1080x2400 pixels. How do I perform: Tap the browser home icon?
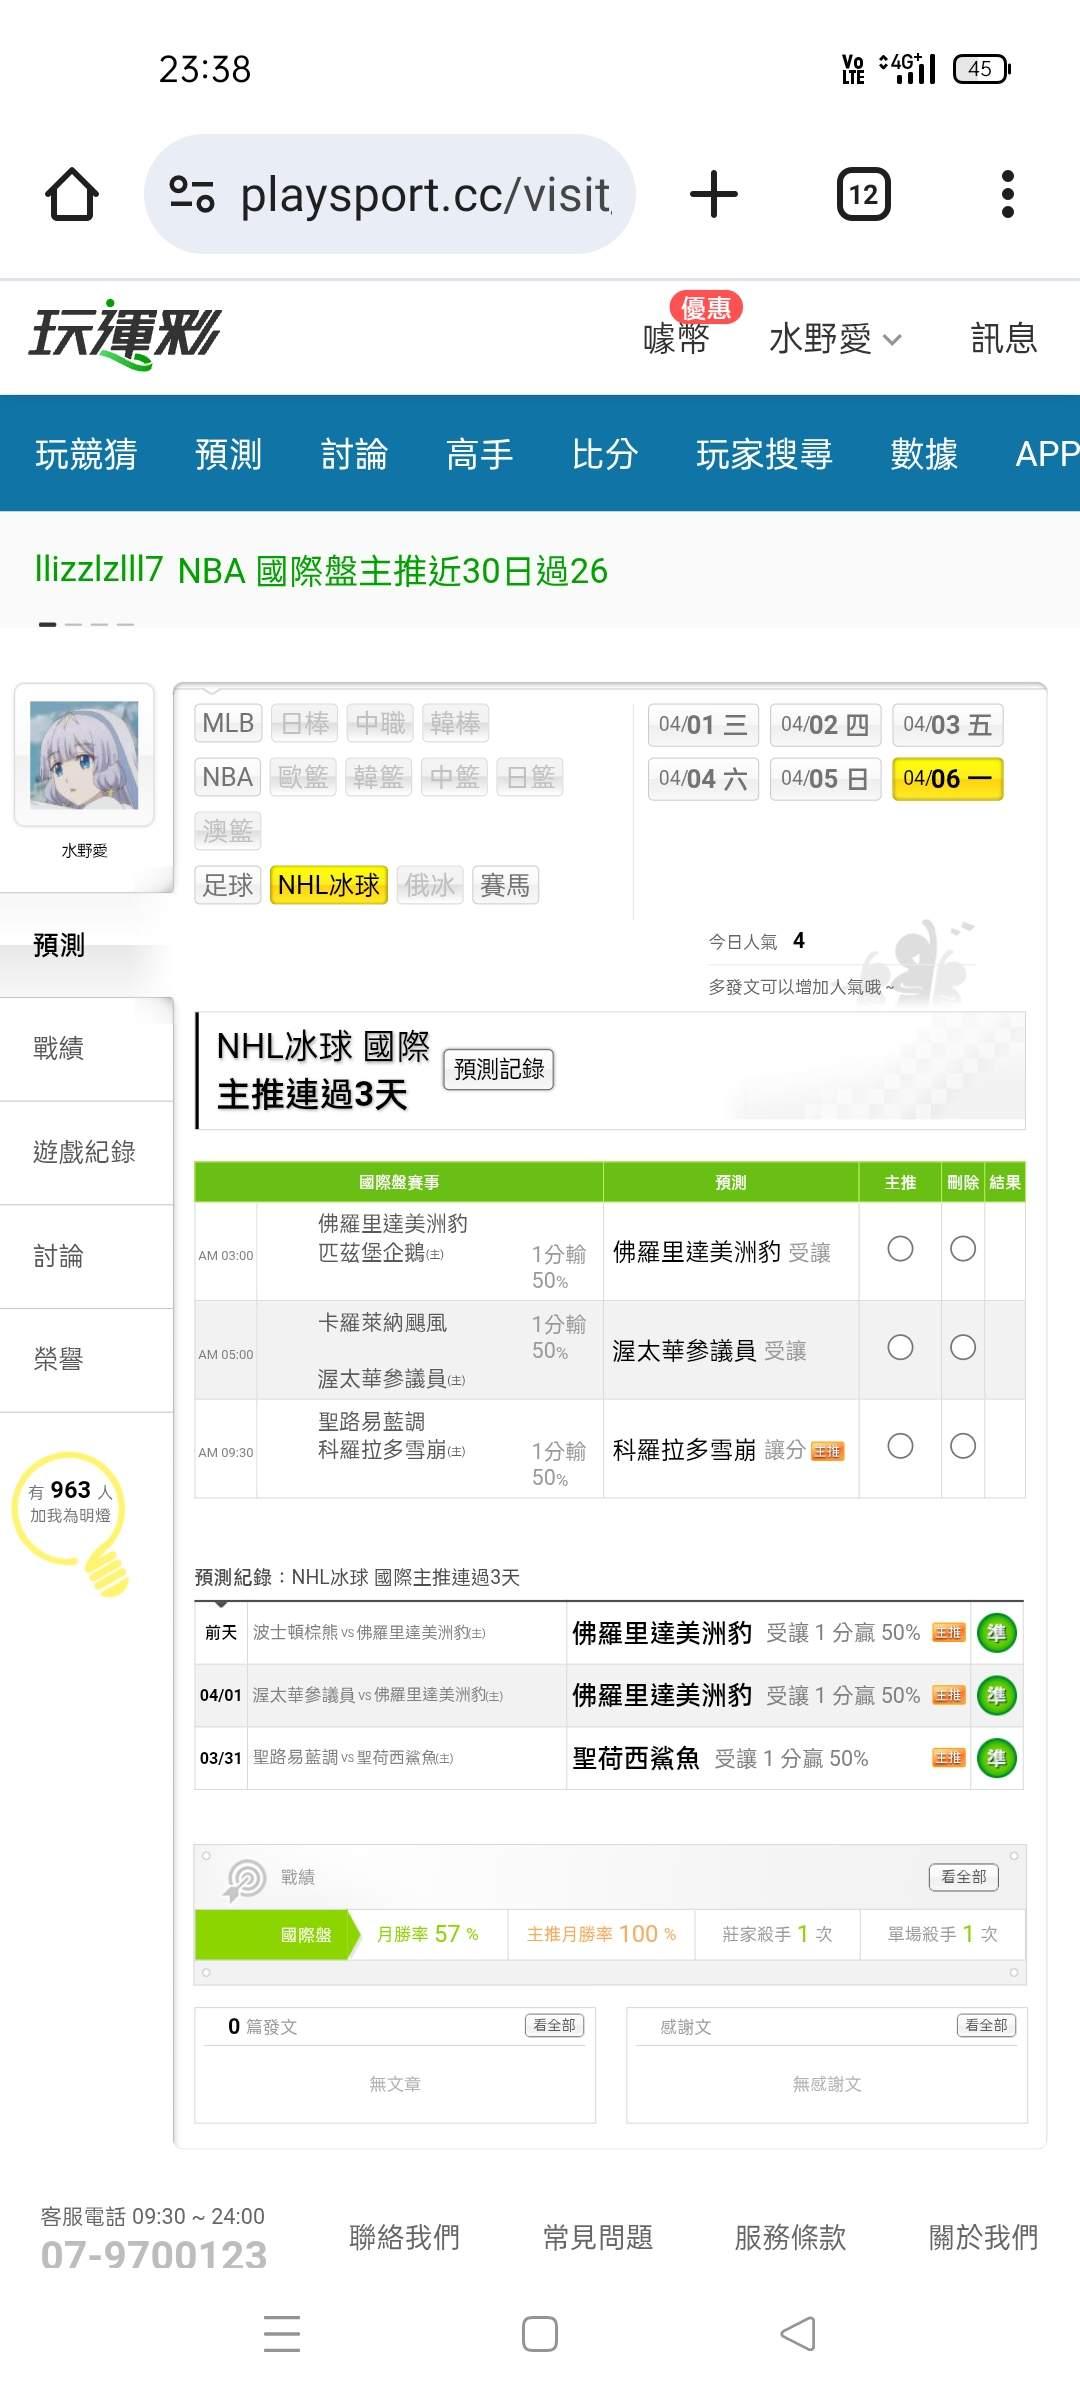pos(72,194)
